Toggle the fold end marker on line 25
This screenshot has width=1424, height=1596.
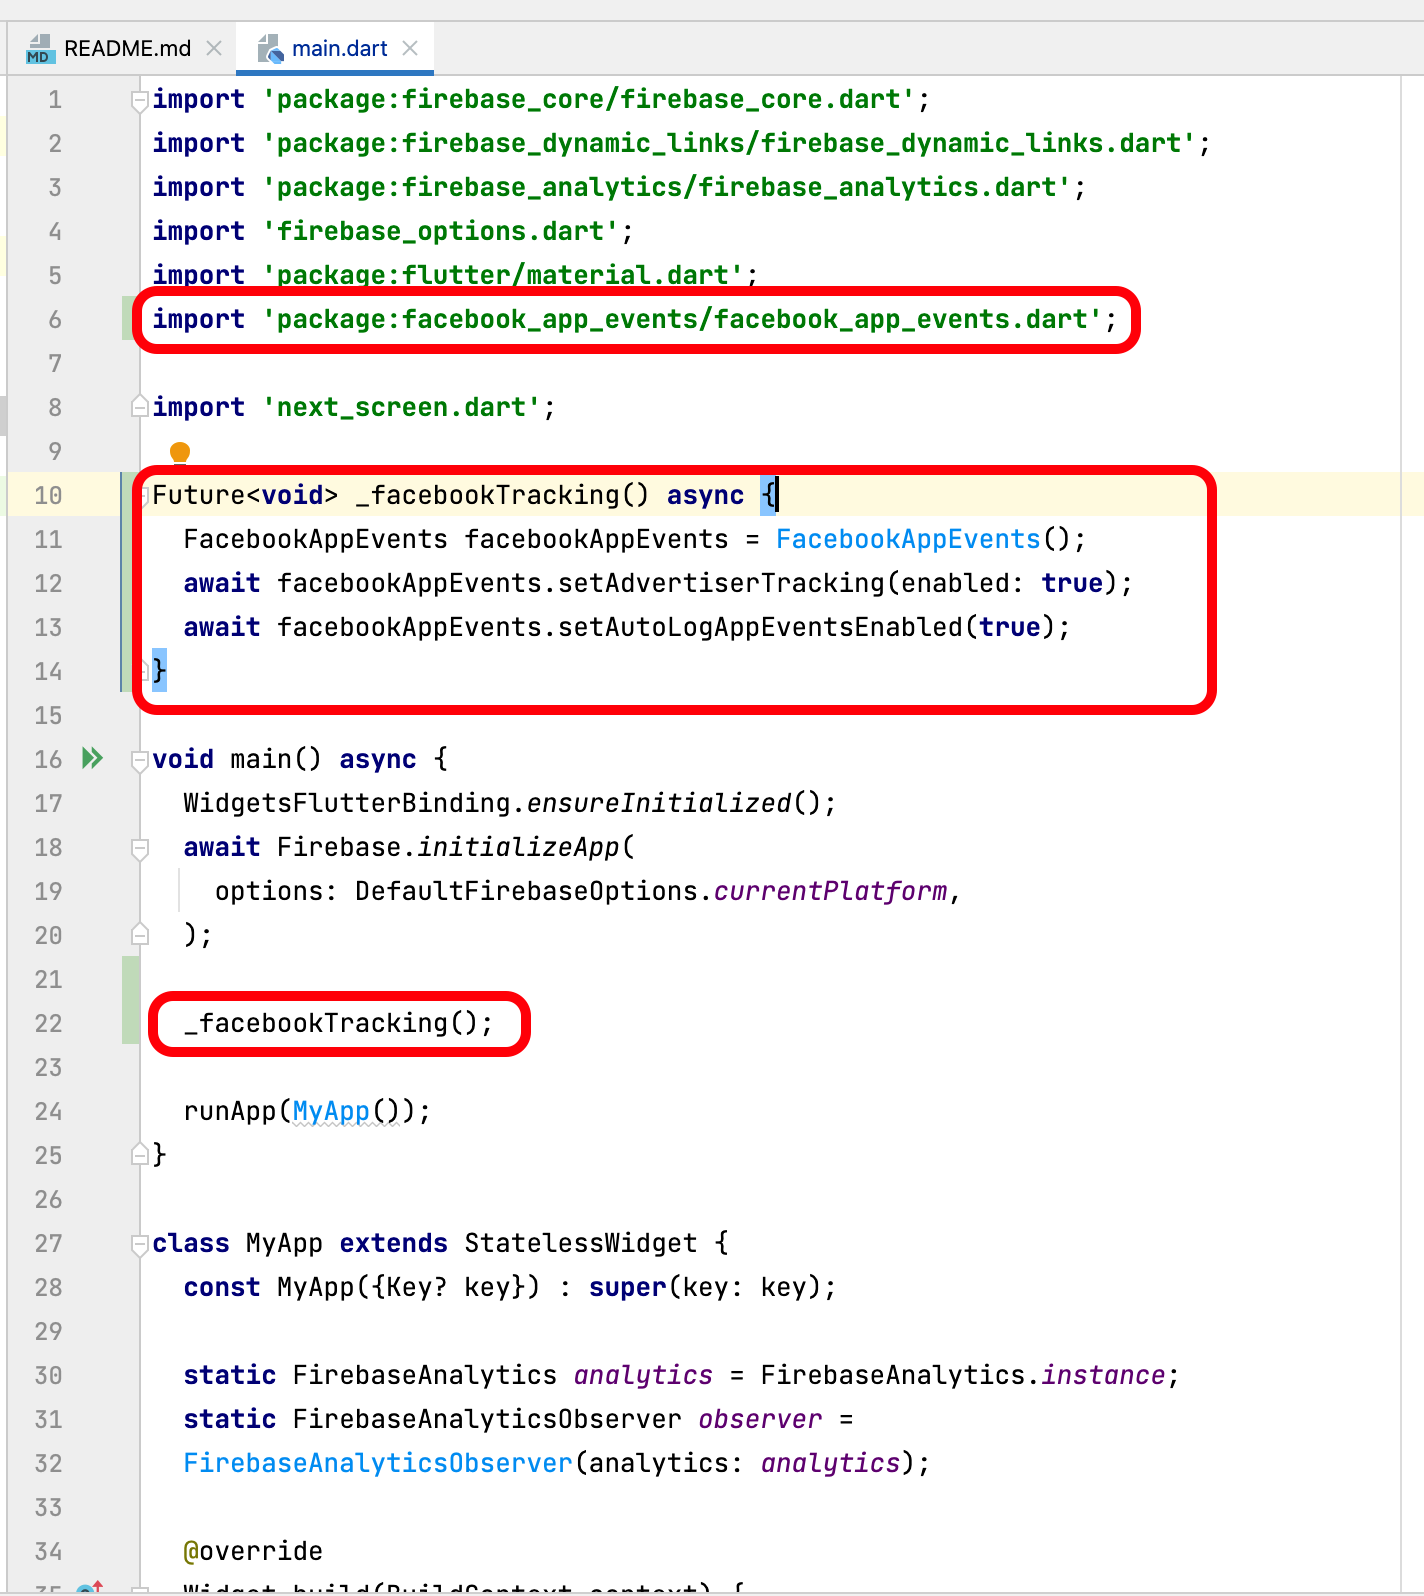[140, 1155]
